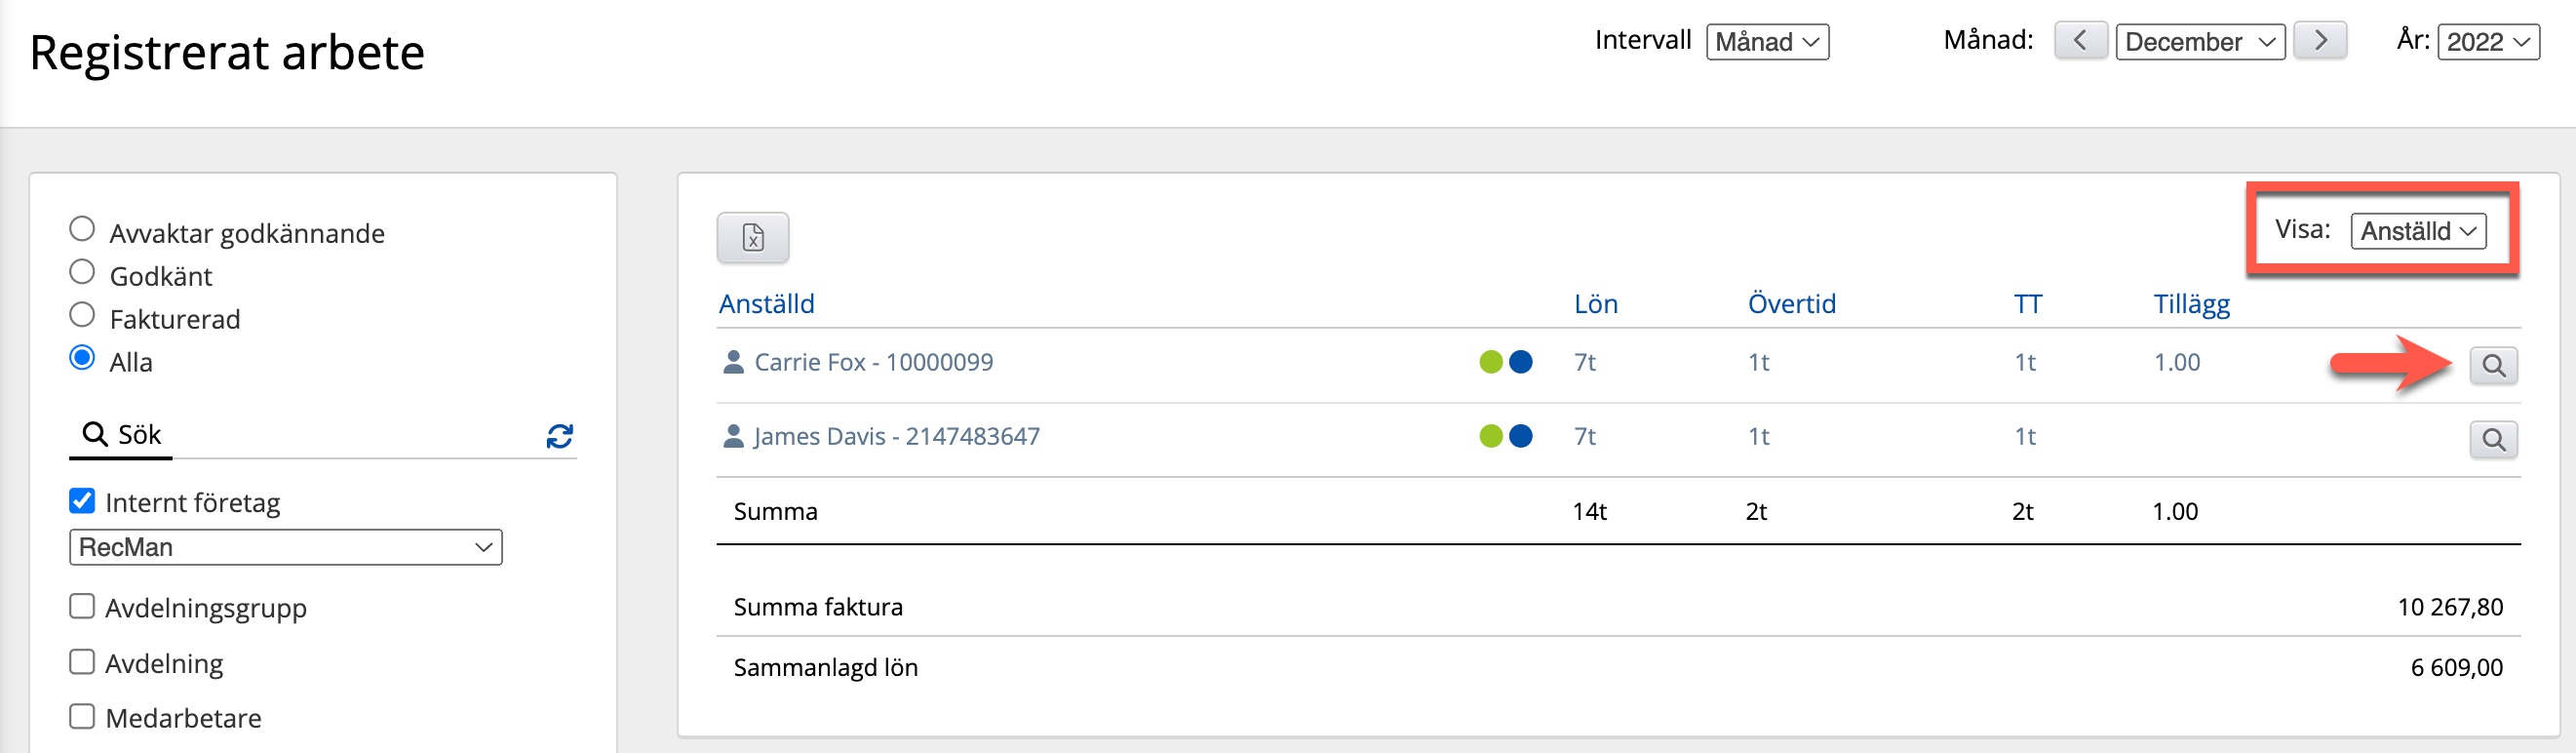
Task: Open the Intervall dropdown set to Månad
Action: click(x=1766, y=42)
